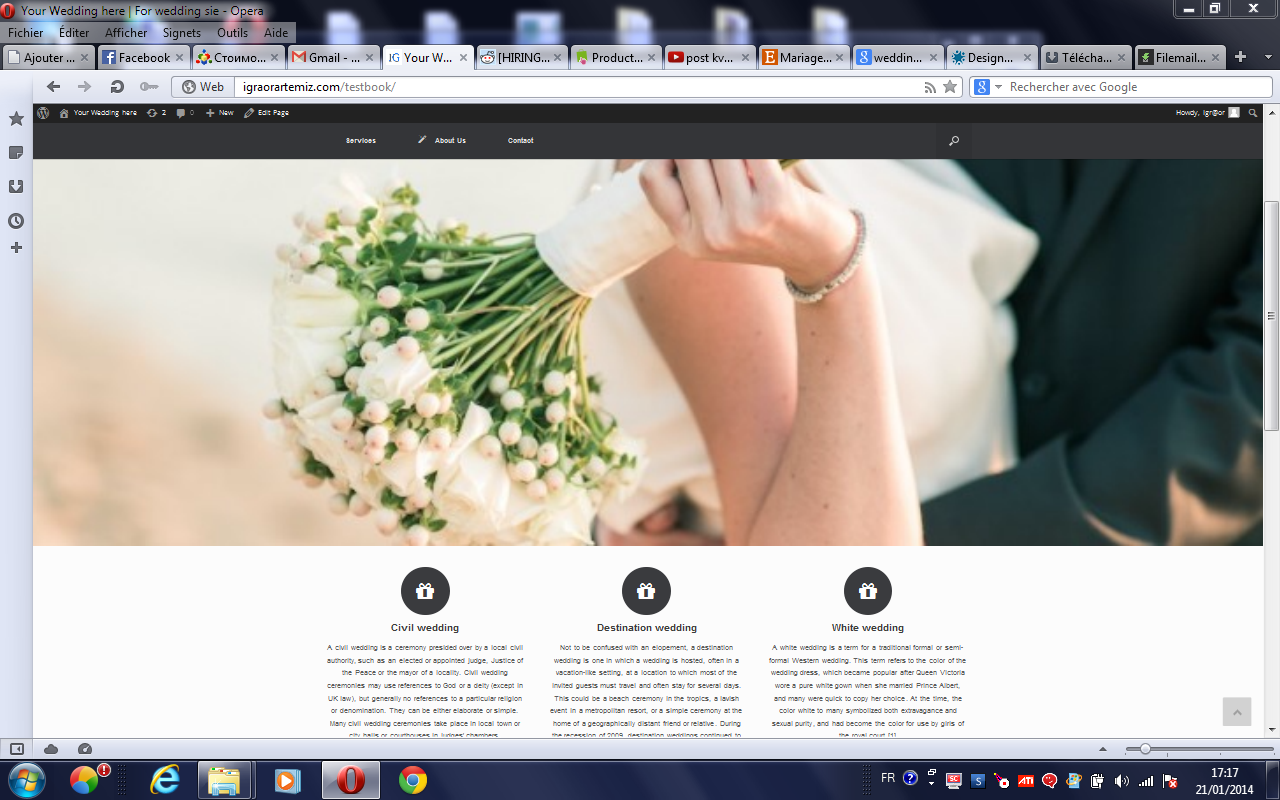Viewport: 1280px width, 800px height.
Task: Add a panel with the plus icon
Action: 16,247
